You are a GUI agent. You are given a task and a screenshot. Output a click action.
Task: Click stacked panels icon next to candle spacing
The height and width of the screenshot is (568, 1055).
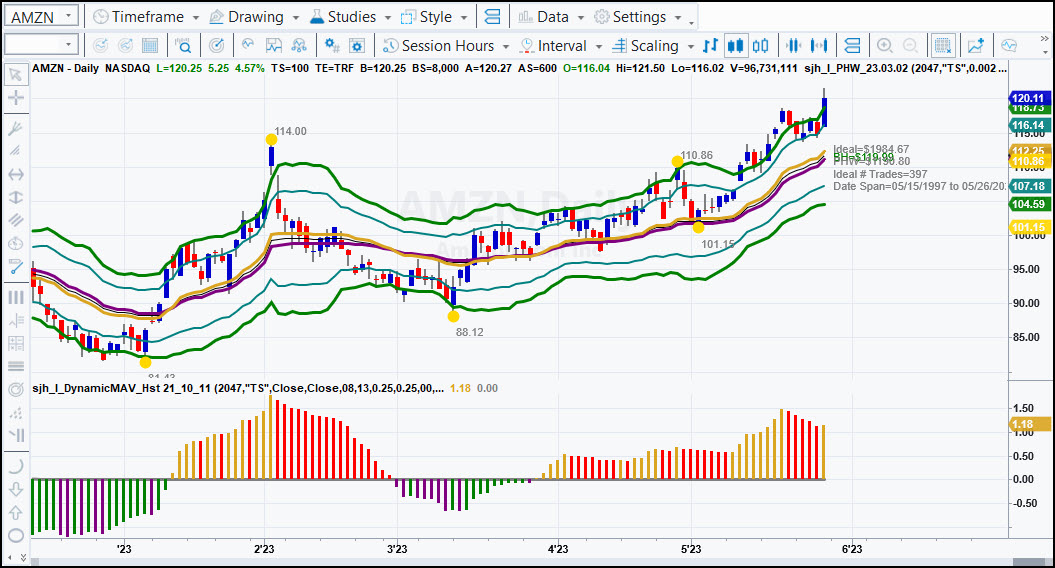point(852,46)
